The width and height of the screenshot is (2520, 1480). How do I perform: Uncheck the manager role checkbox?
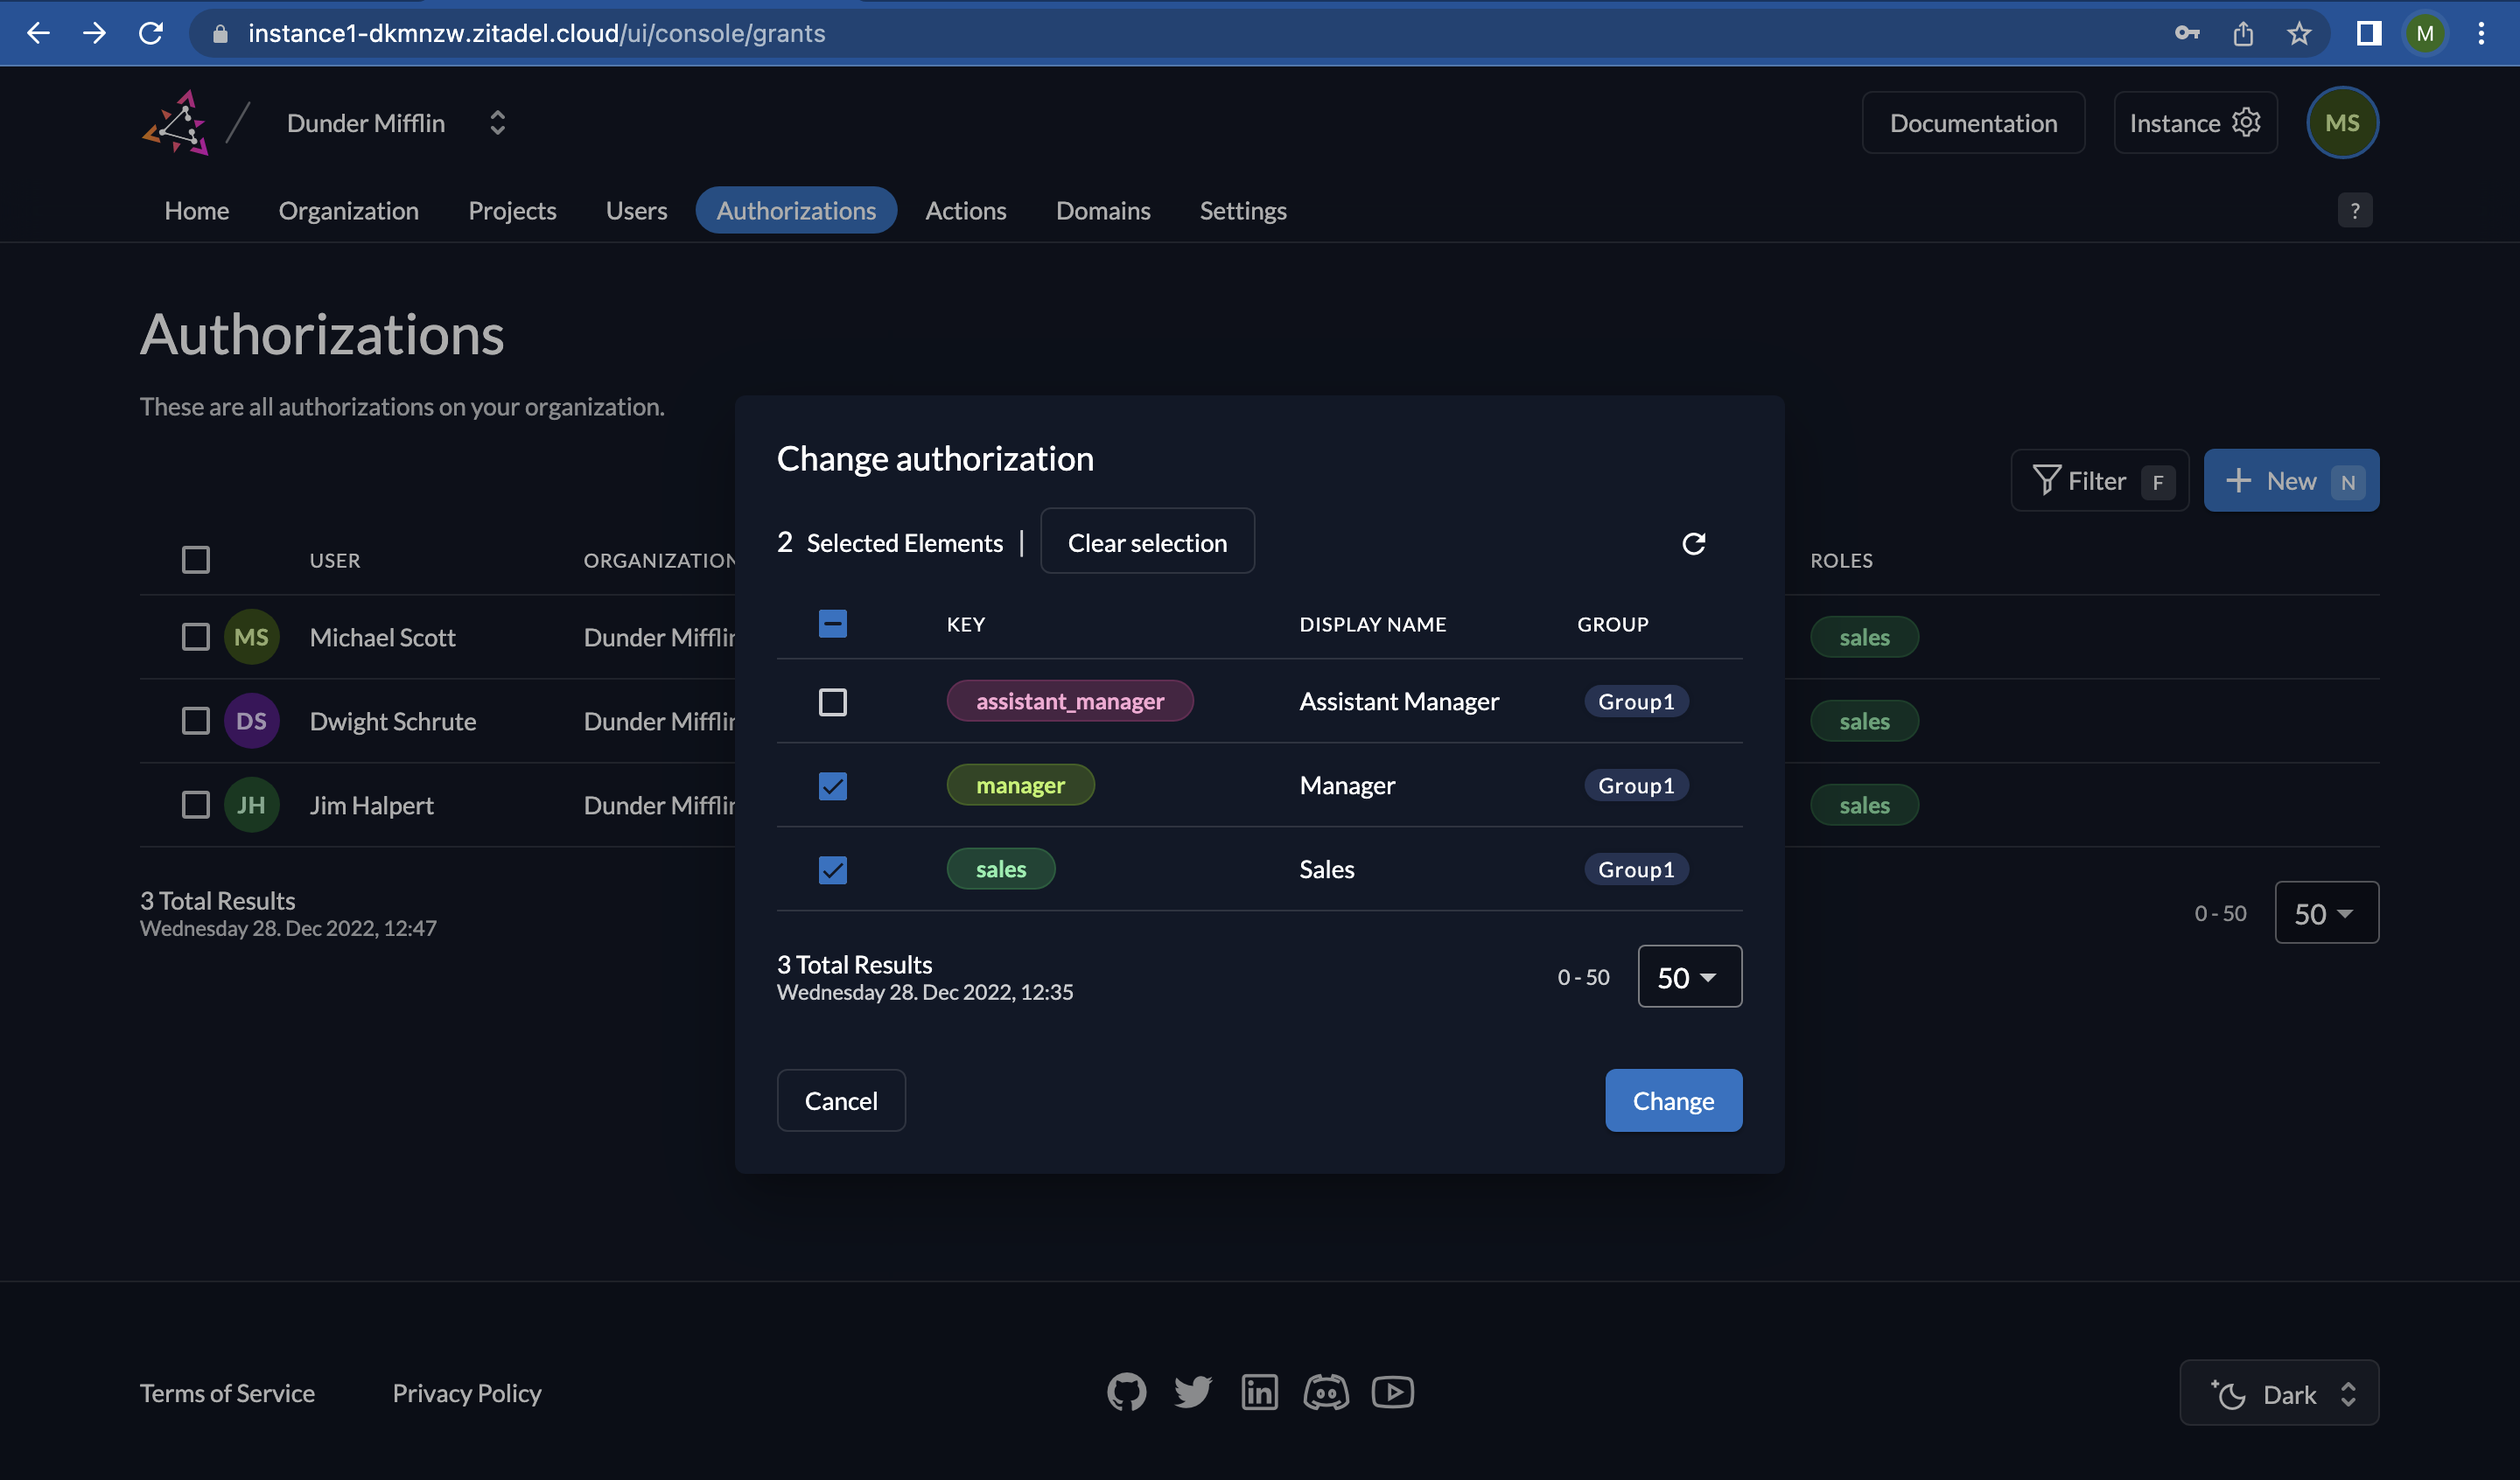[832, 786]
